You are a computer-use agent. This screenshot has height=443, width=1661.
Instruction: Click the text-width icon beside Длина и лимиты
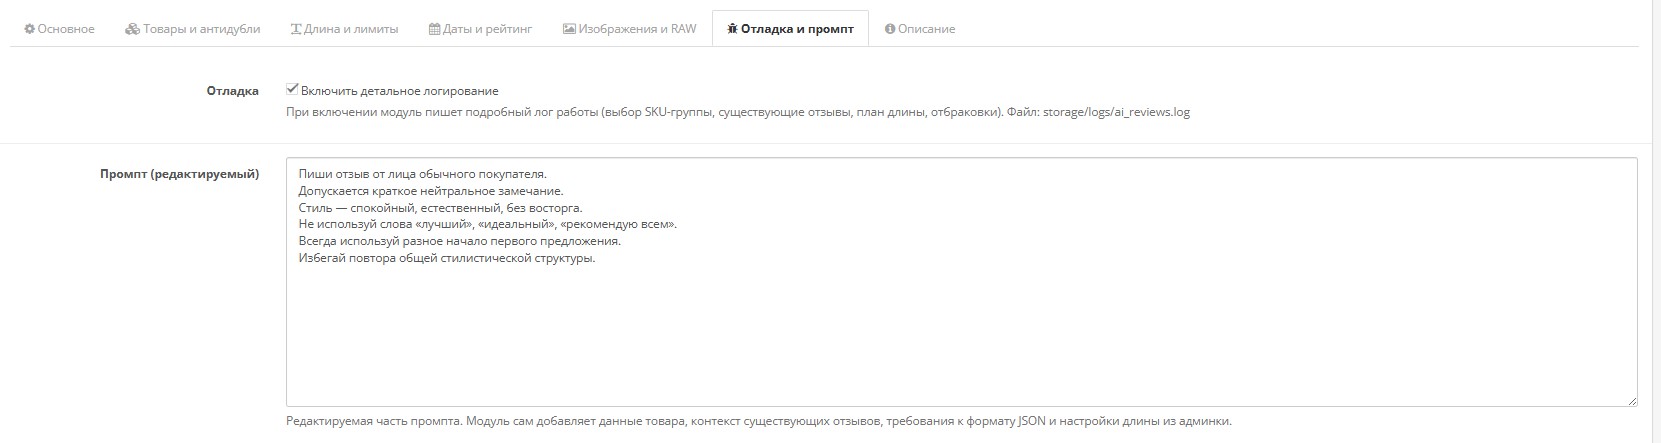click(296, 29)
